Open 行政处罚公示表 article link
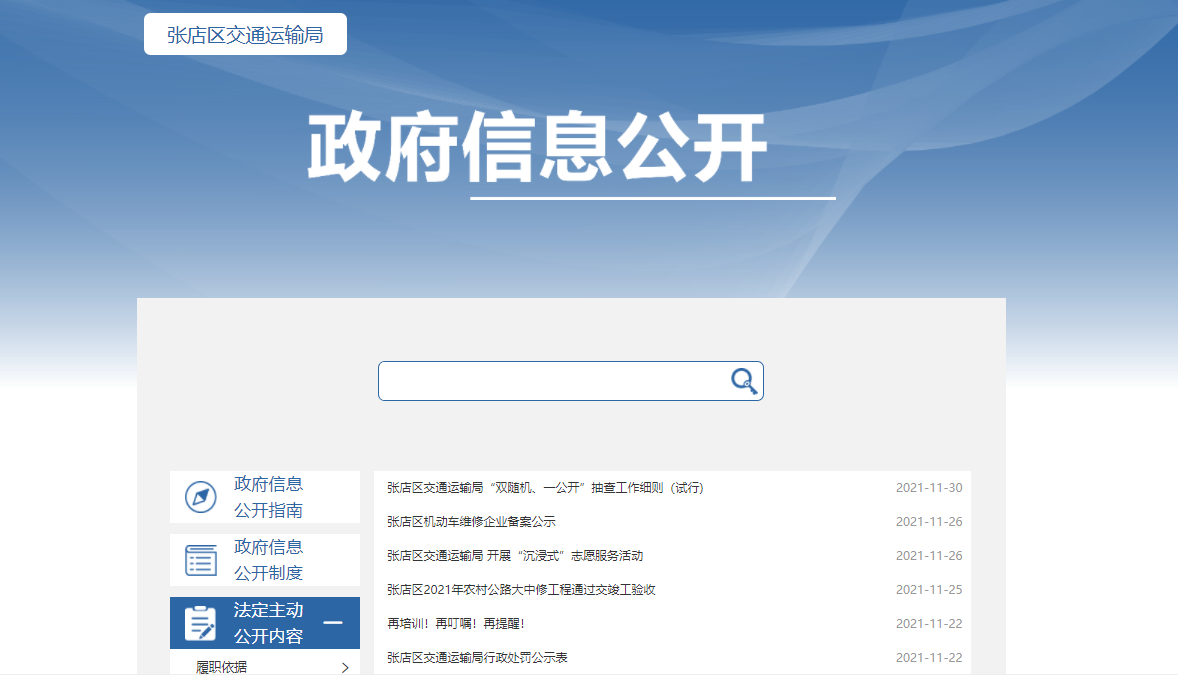 [477, 658]
